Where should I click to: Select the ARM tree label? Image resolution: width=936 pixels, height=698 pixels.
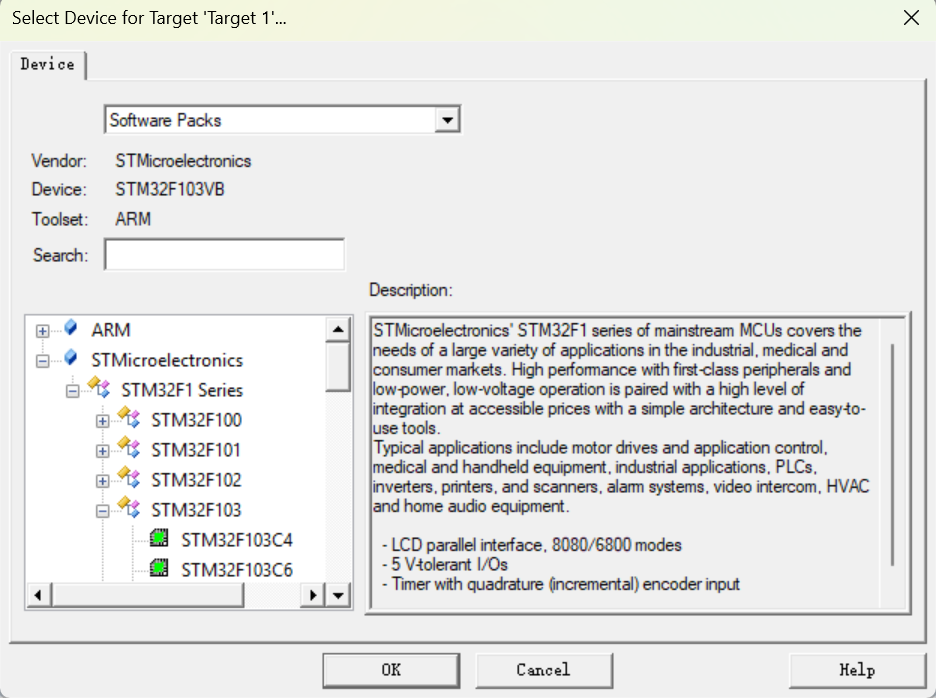[x=111, y=330]
